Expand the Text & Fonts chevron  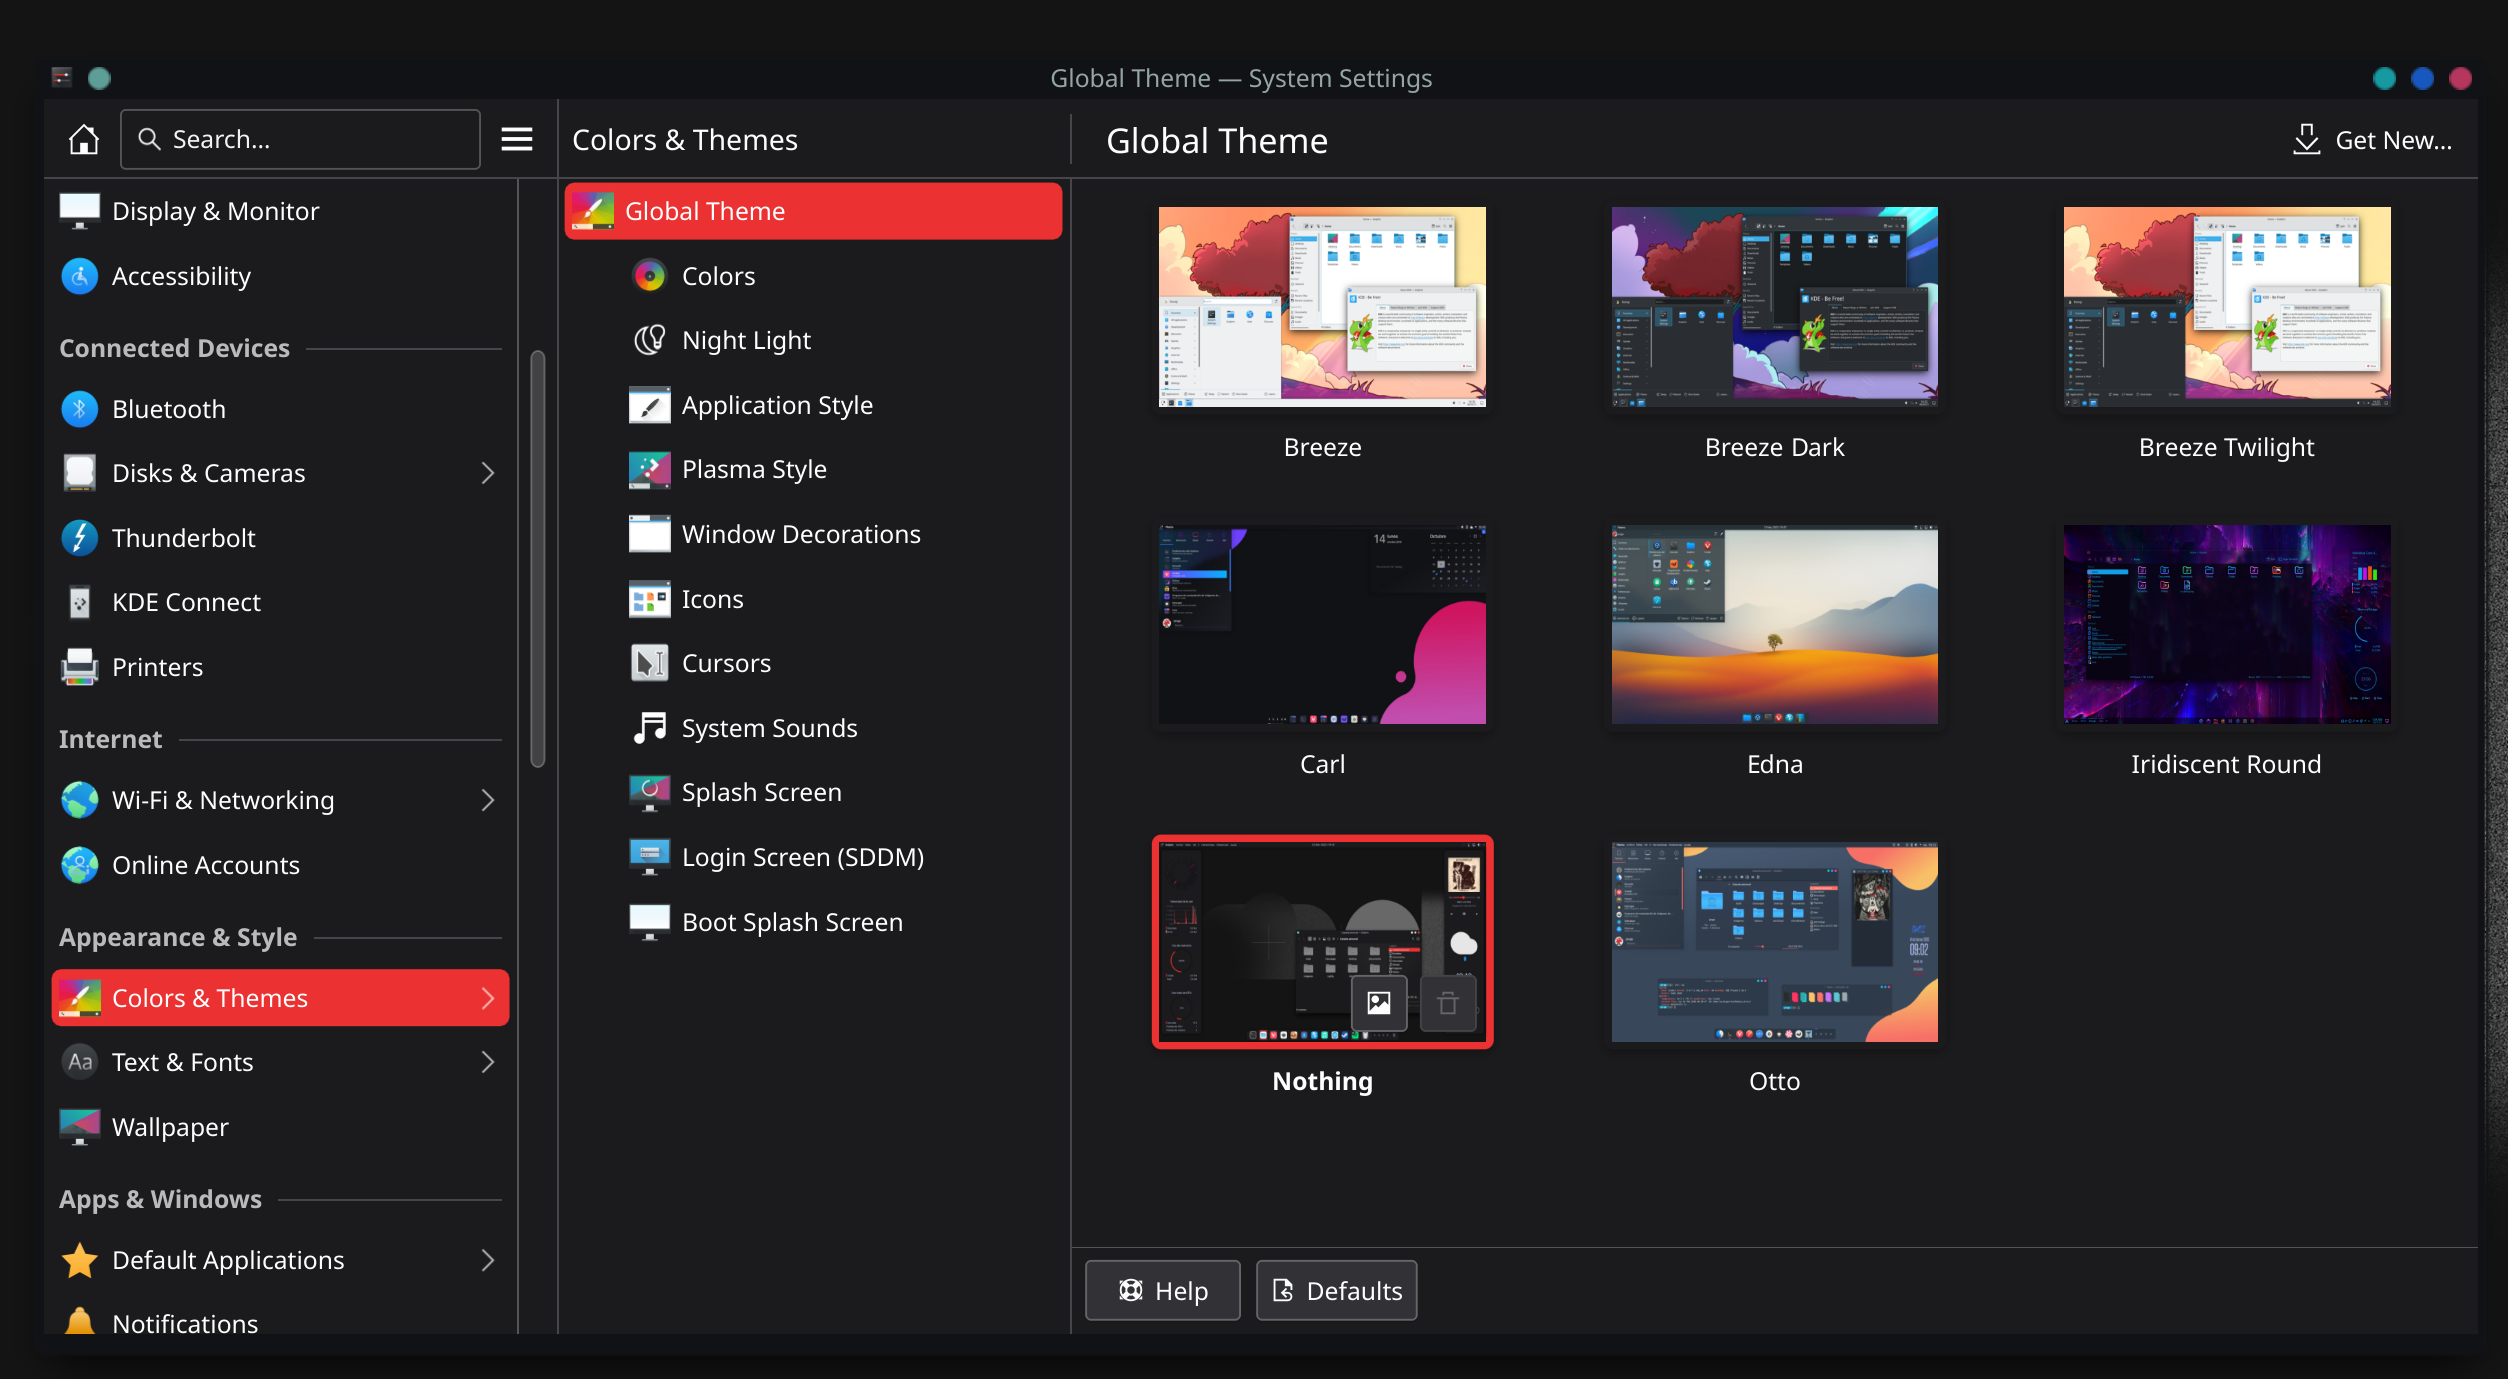click(488, 1062)
